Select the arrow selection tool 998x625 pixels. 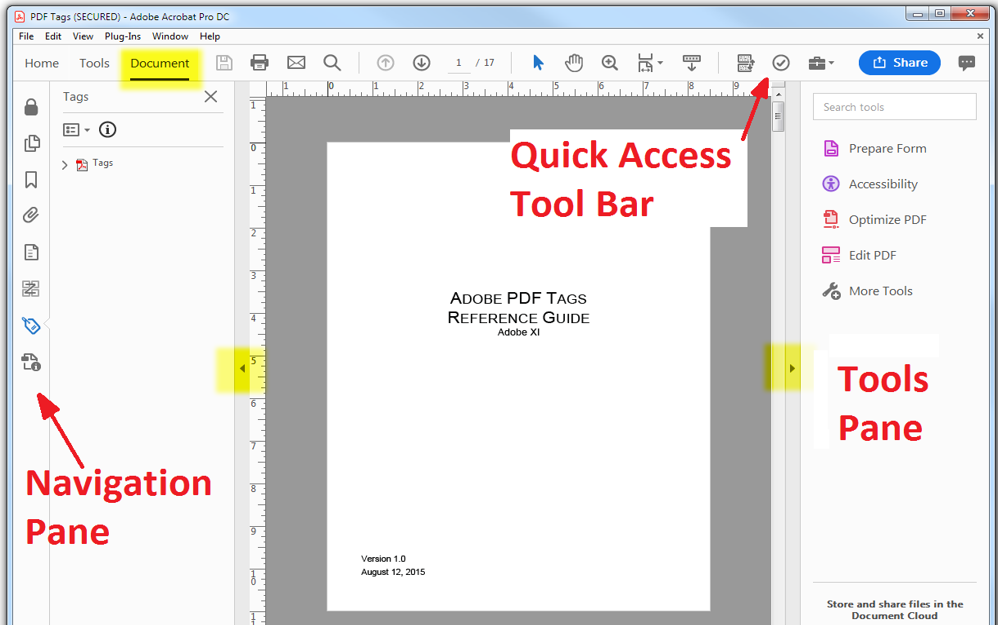[538, 62]
